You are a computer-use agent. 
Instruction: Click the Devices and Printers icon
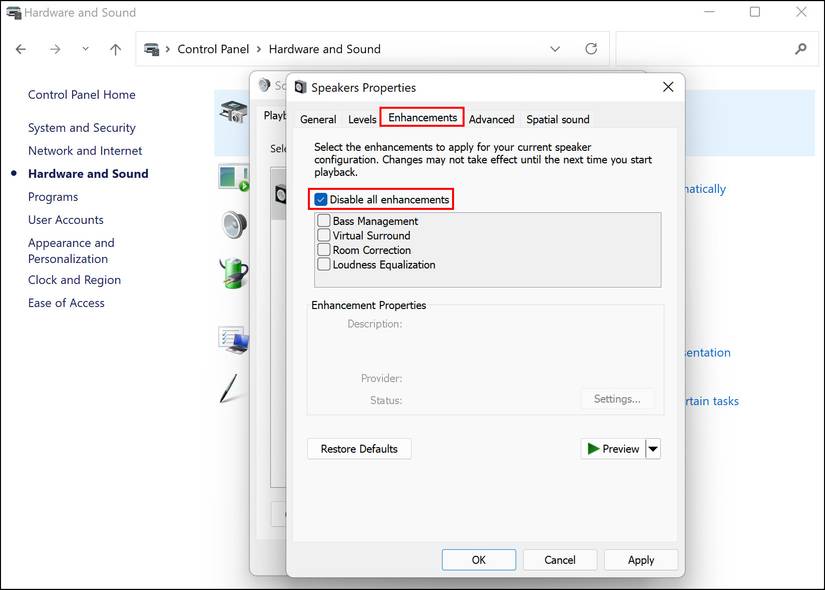[234, 111]
